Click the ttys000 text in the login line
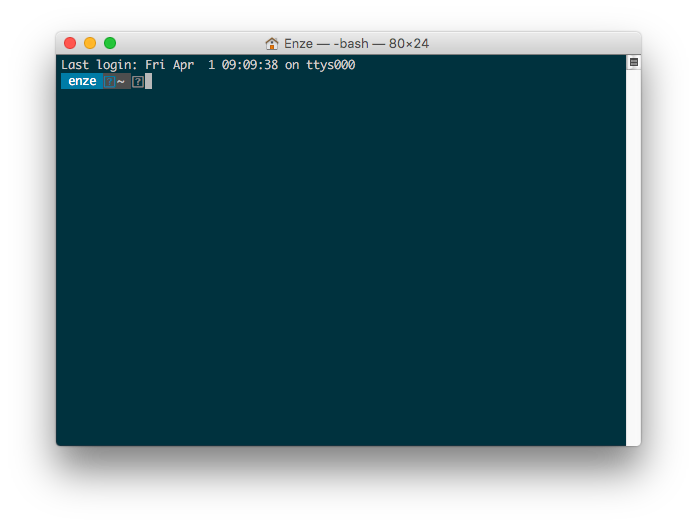The height and width of the screenshot is (526, 697). [330, 65]
